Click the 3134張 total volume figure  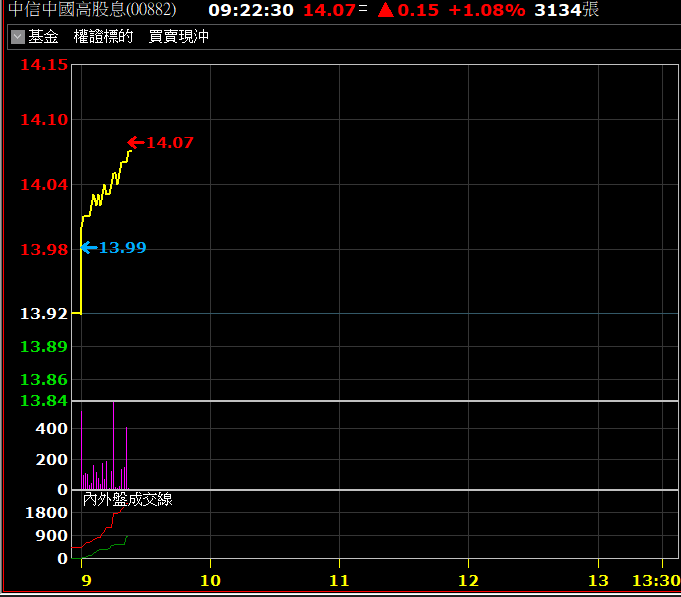[567, 11]
